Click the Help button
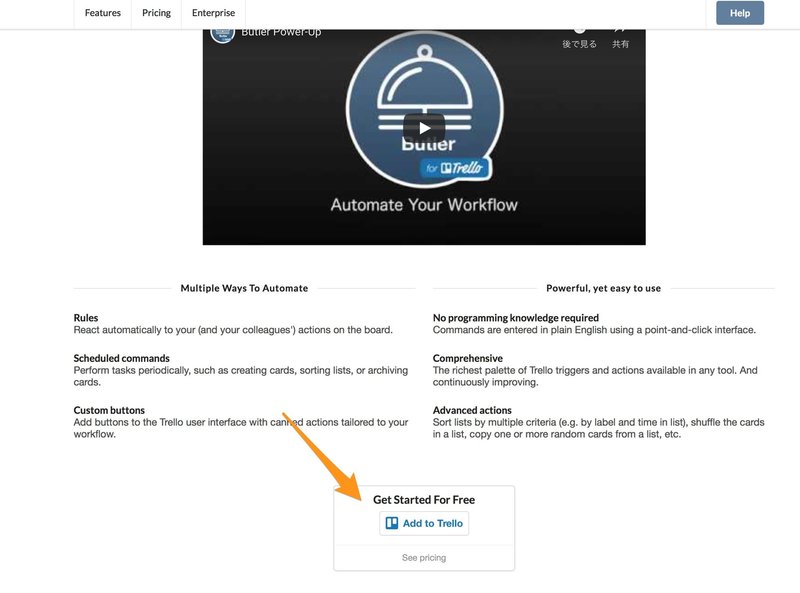Screen dimensions: 800x593 pos(740,13)
